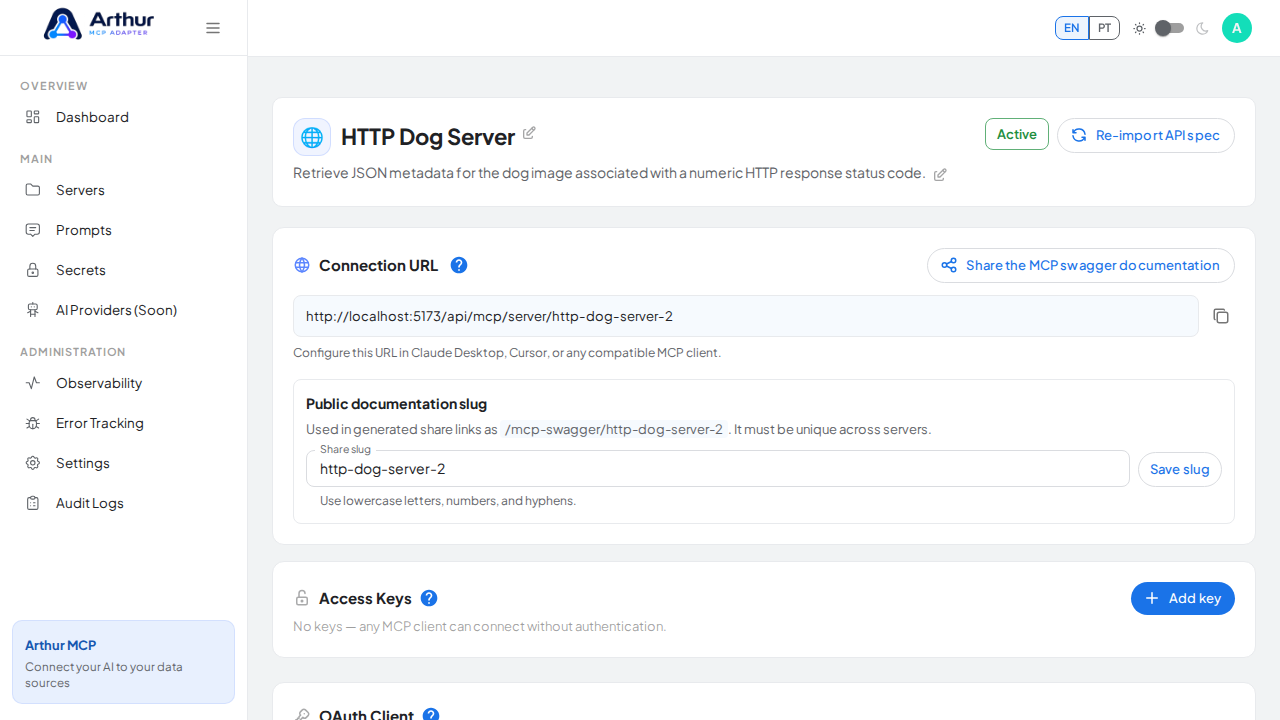The image size is (1280, 720).
Task: Focus the Share slug input field
Action: [x=718, y=468]
